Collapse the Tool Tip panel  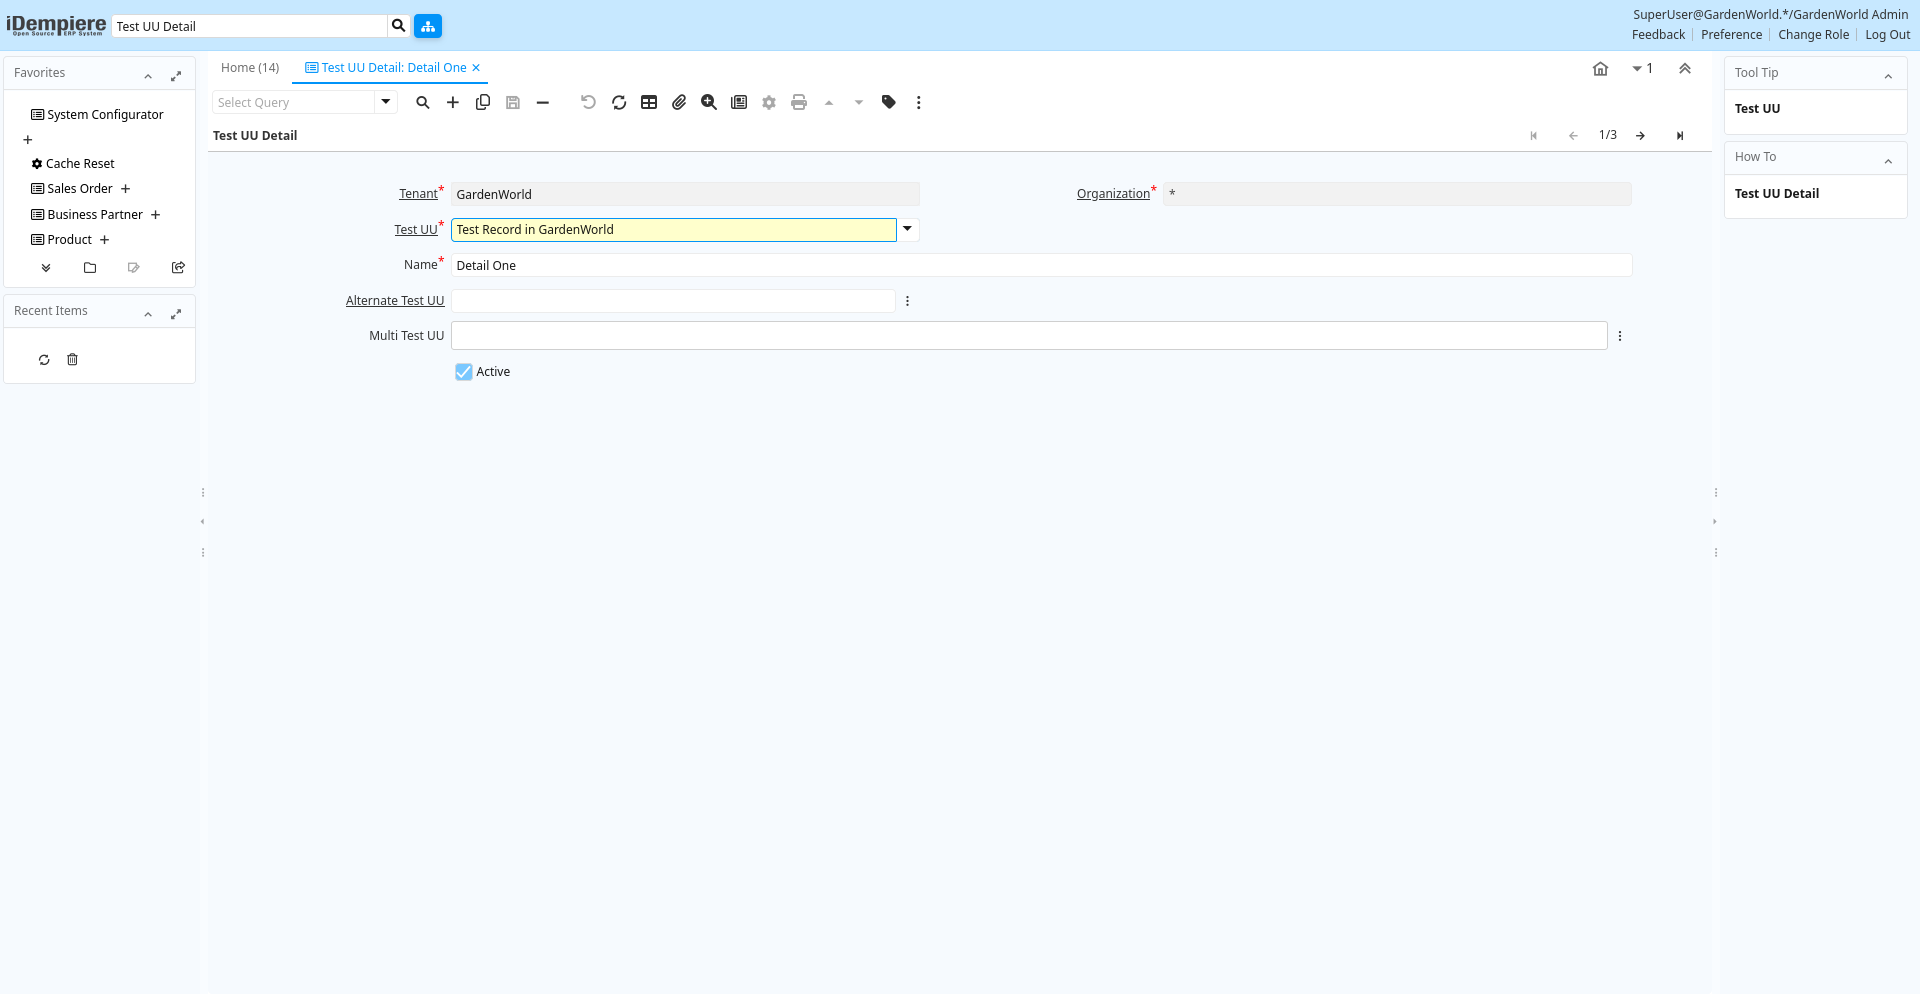[1888, 75]
